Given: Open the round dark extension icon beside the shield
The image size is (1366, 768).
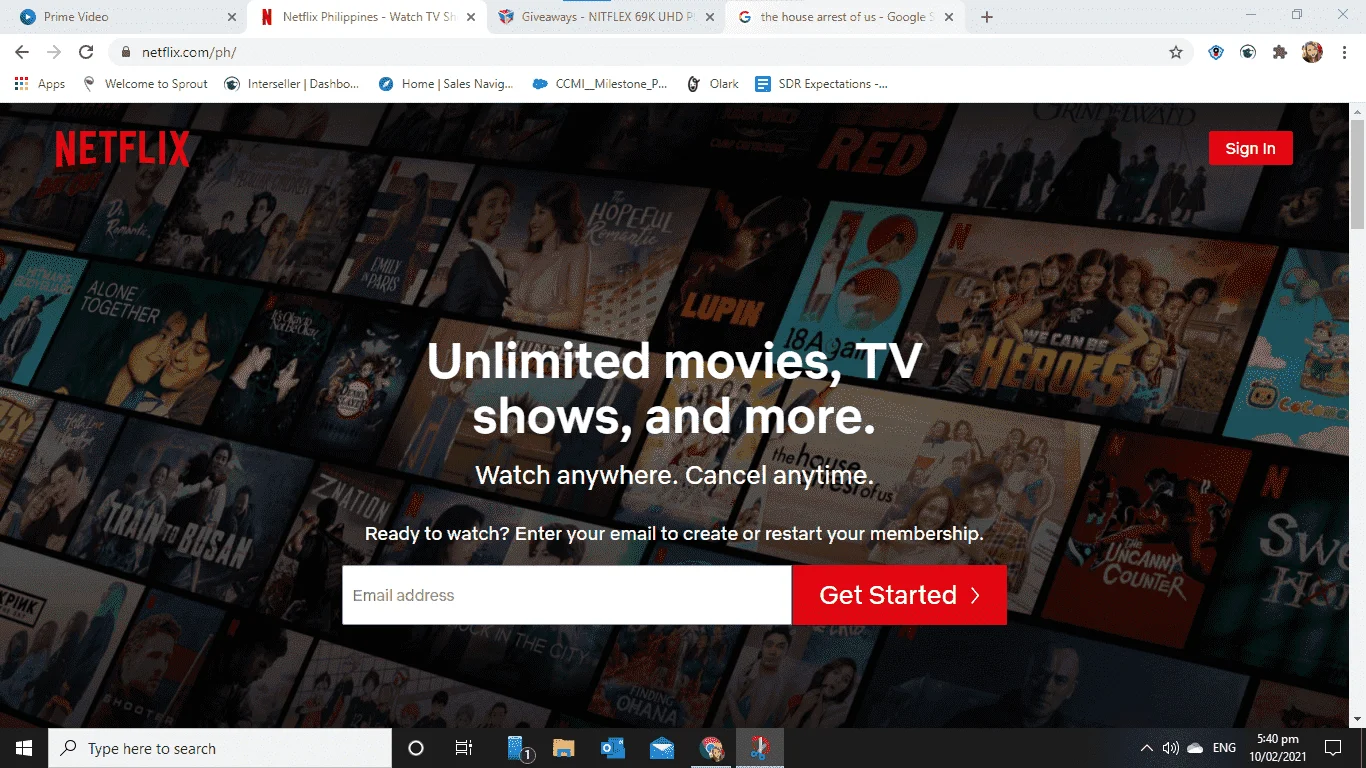Looking at the screenshot, I should pyautogui.click(x=1248, y=52).
